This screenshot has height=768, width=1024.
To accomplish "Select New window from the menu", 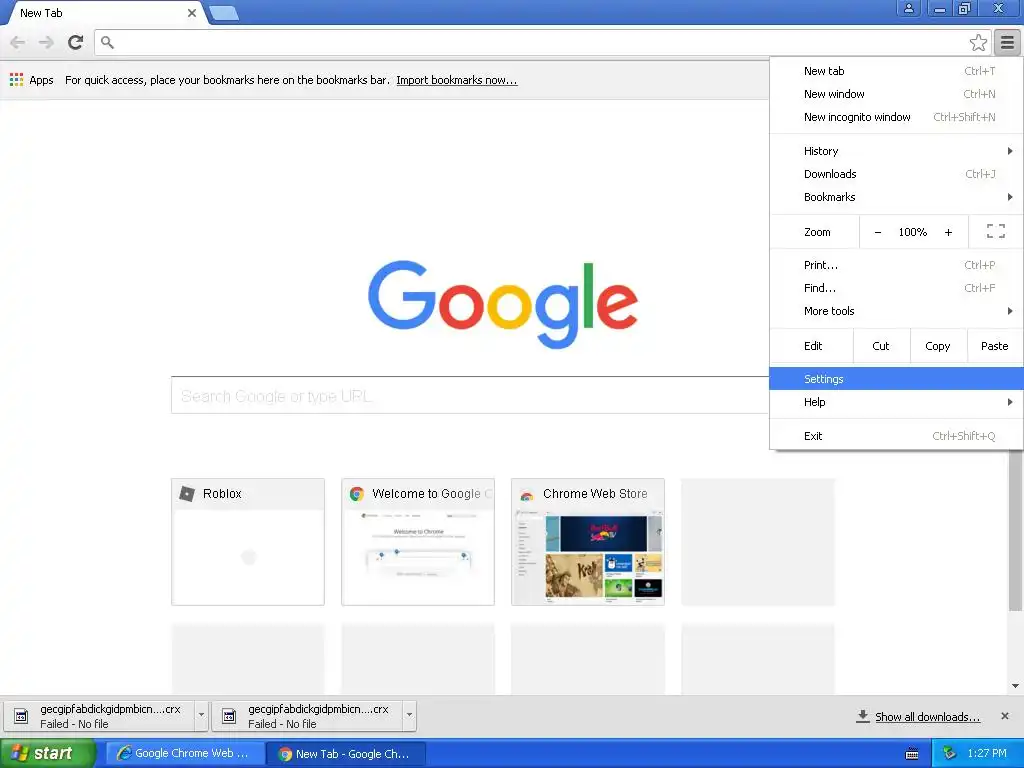I will (896, 94).
